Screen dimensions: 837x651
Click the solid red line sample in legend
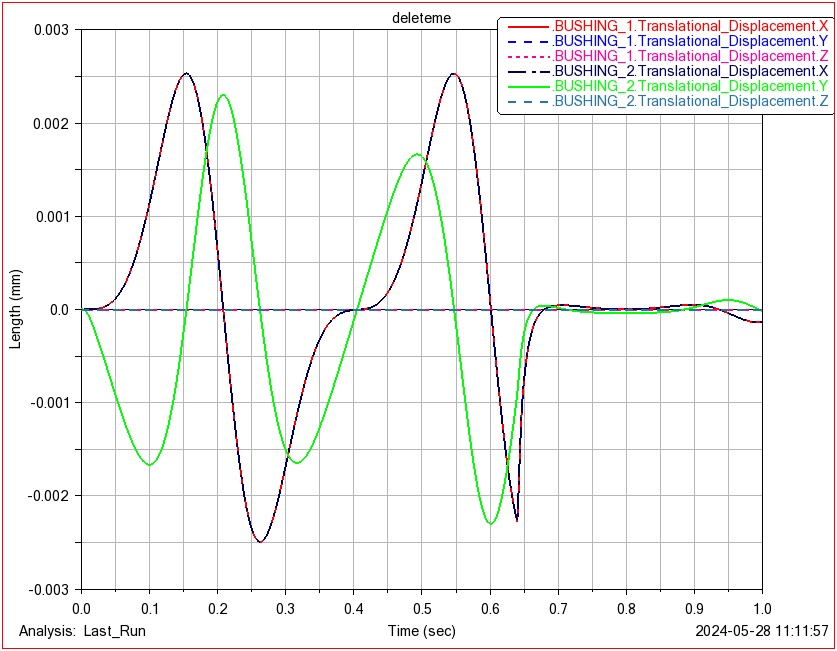526,26
